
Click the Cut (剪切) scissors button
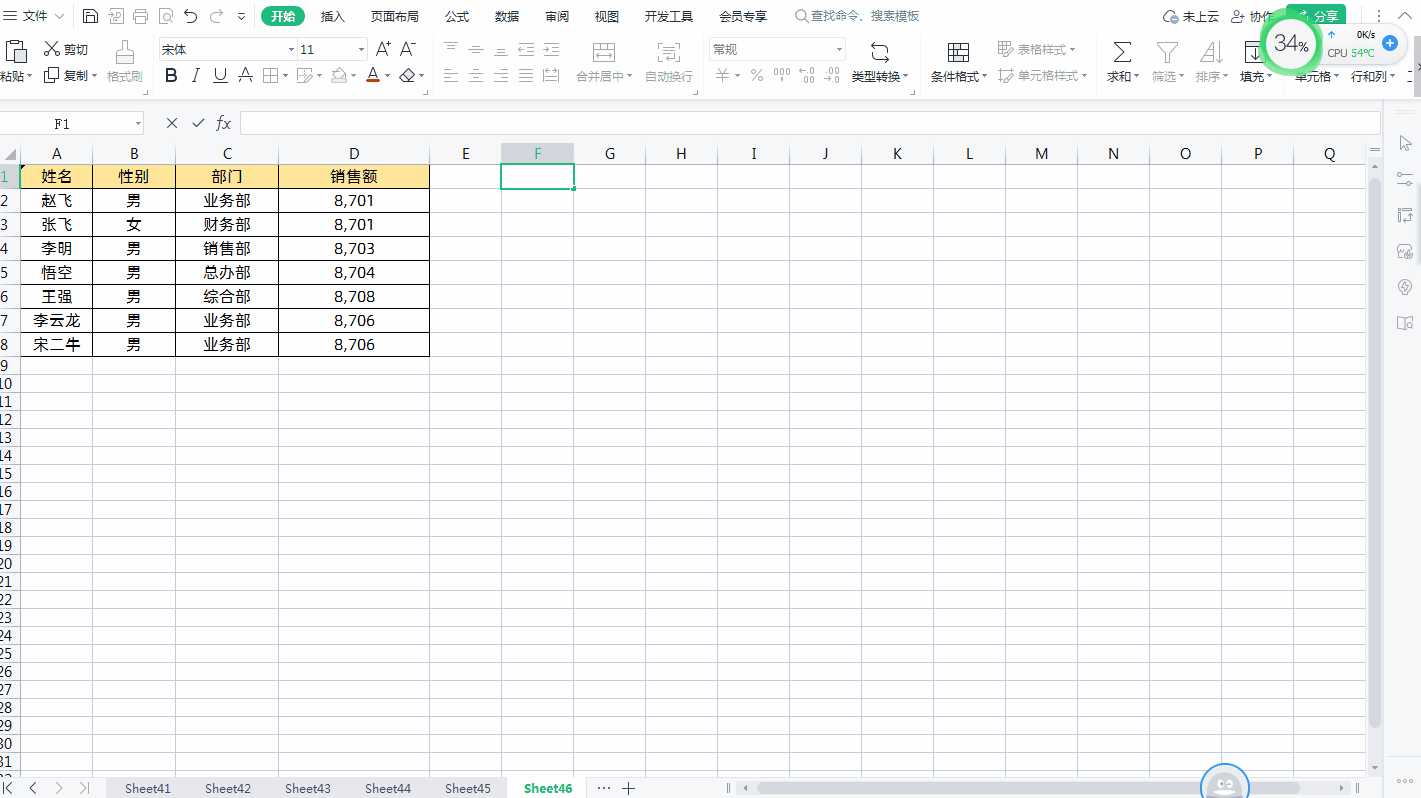[66, 49]
